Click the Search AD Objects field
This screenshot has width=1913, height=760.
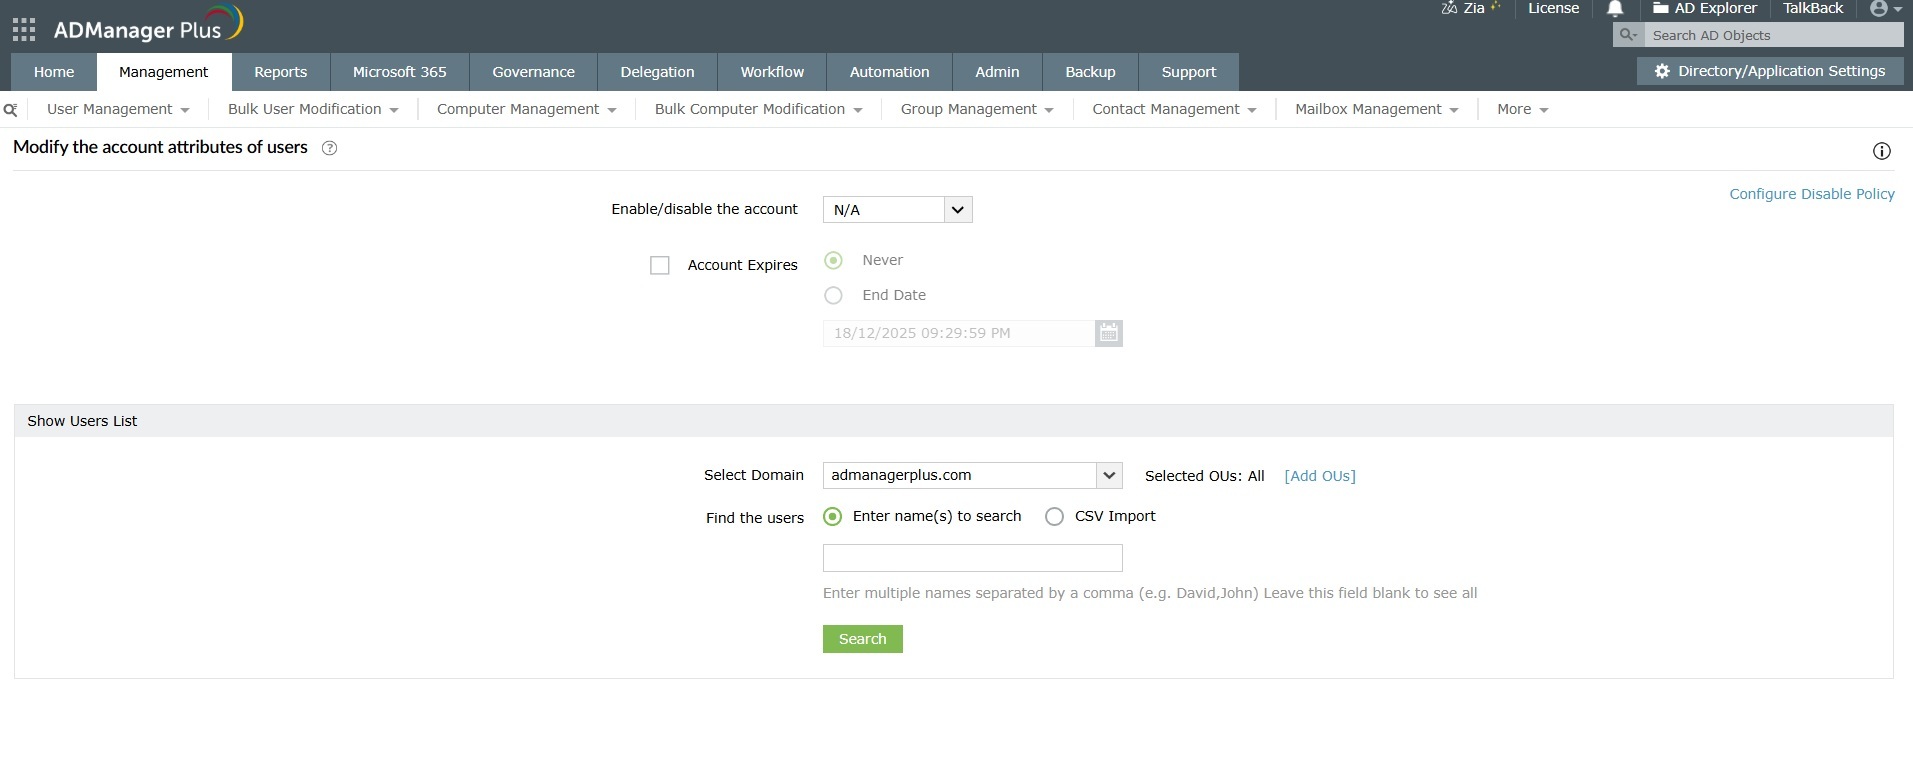(1774, 35)
